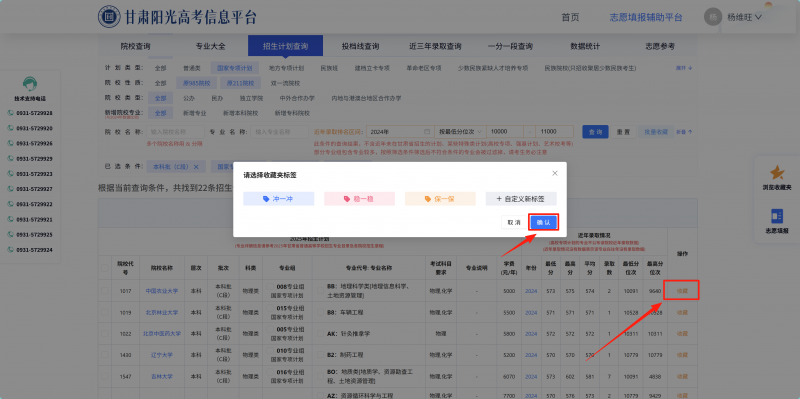Open the 志愿参考 tab
800x399 pixels.
click(x=660, y=46)
